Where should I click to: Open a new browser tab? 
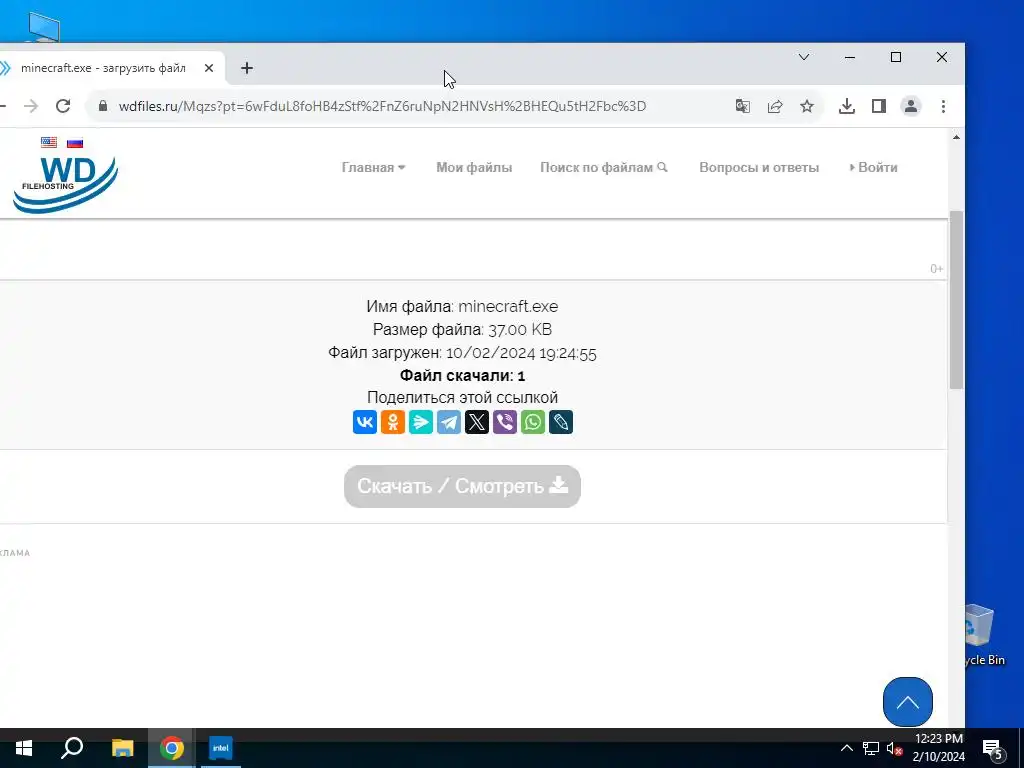(247, 68)
